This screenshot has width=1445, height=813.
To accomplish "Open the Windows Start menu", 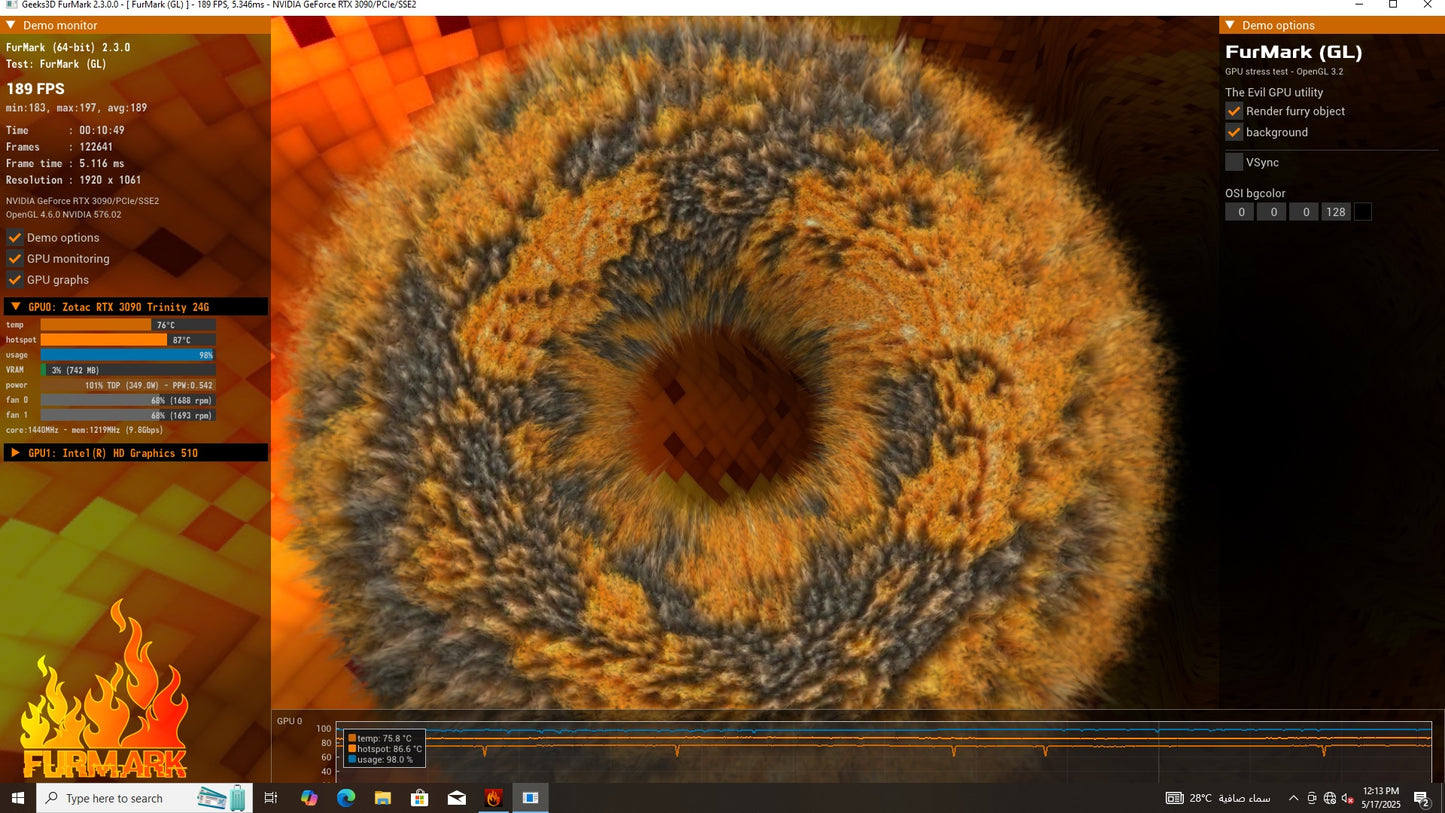I will (17, 798).
